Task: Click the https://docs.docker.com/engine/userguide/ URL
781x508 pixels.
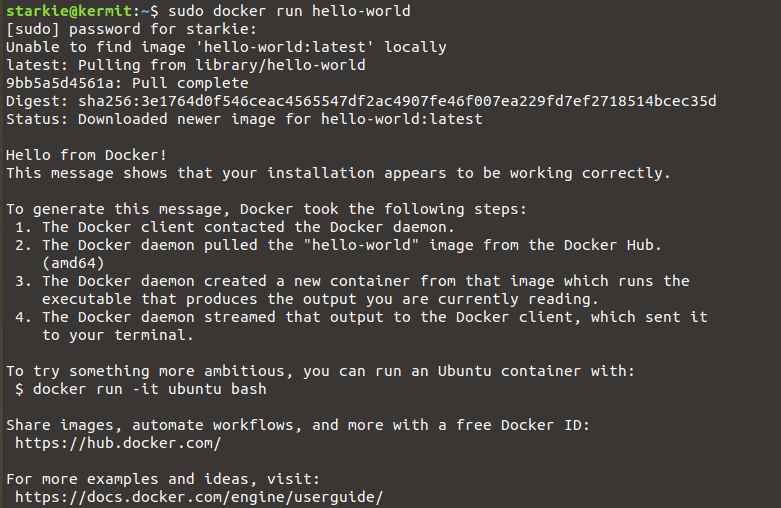Action: (199, 497)
